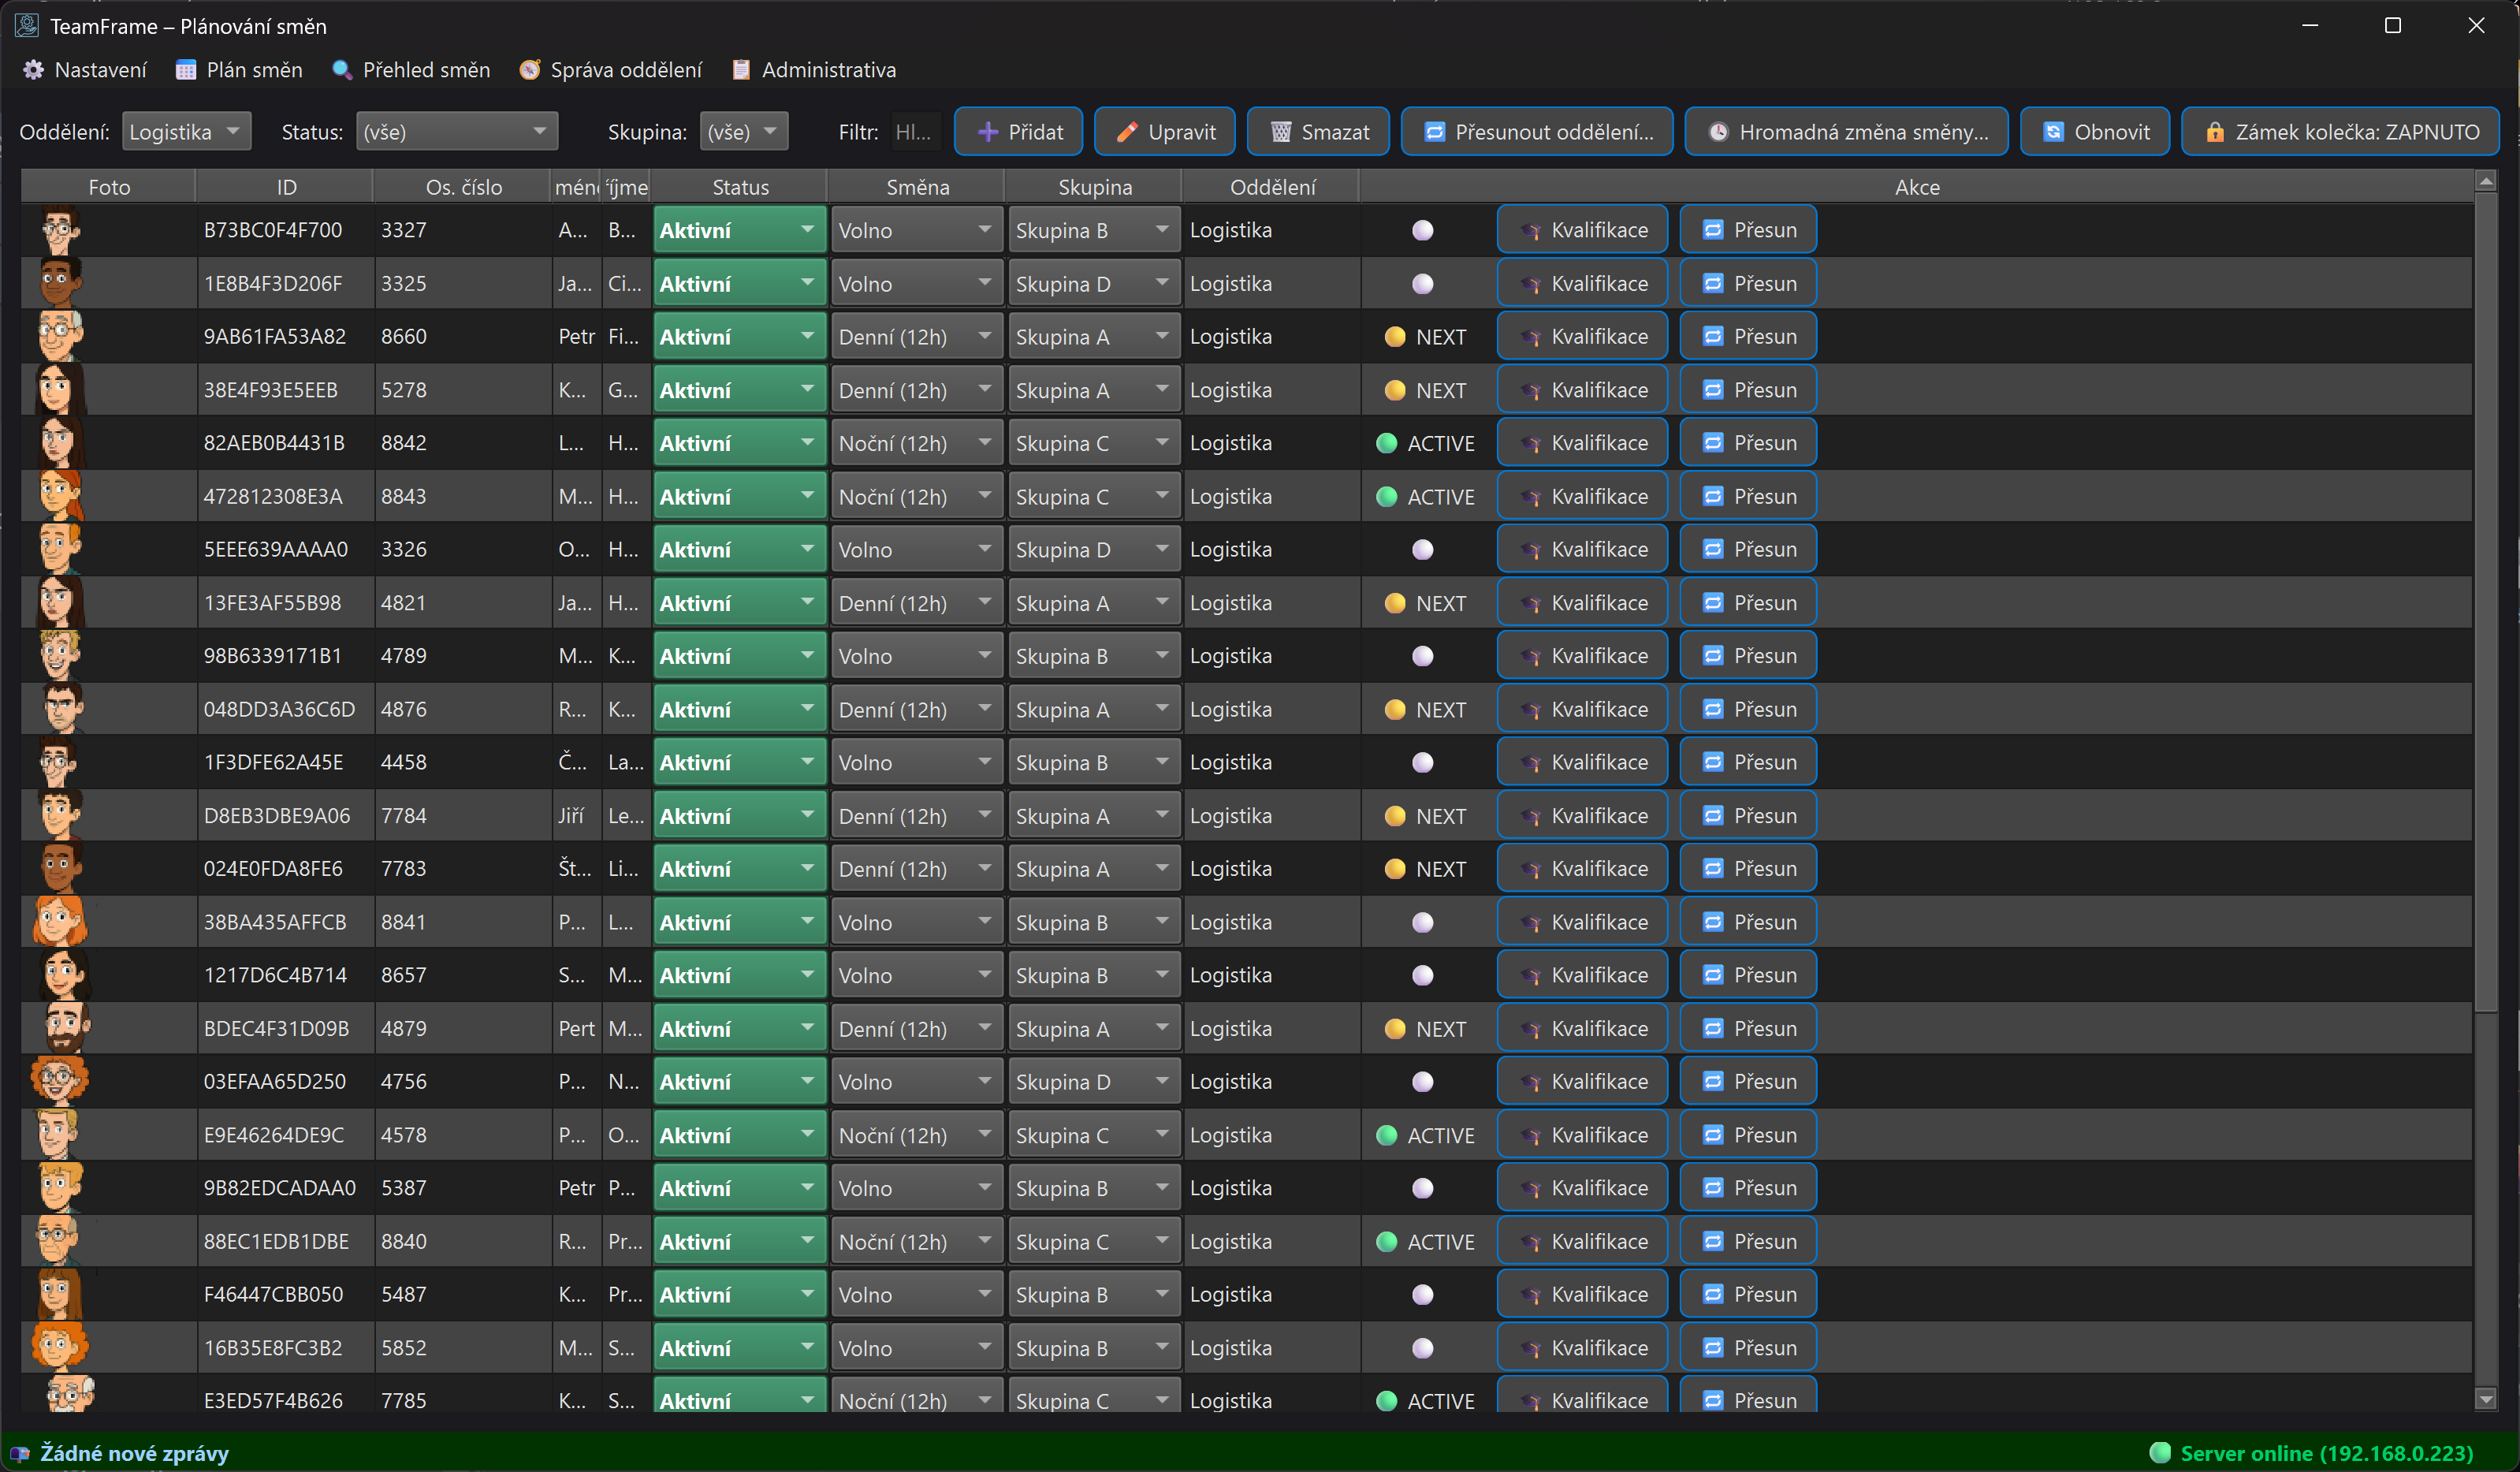Open the Správa oddělení menu
Image resolution: width=2520 pixels, height=1472 pixels.
(611, 70)
